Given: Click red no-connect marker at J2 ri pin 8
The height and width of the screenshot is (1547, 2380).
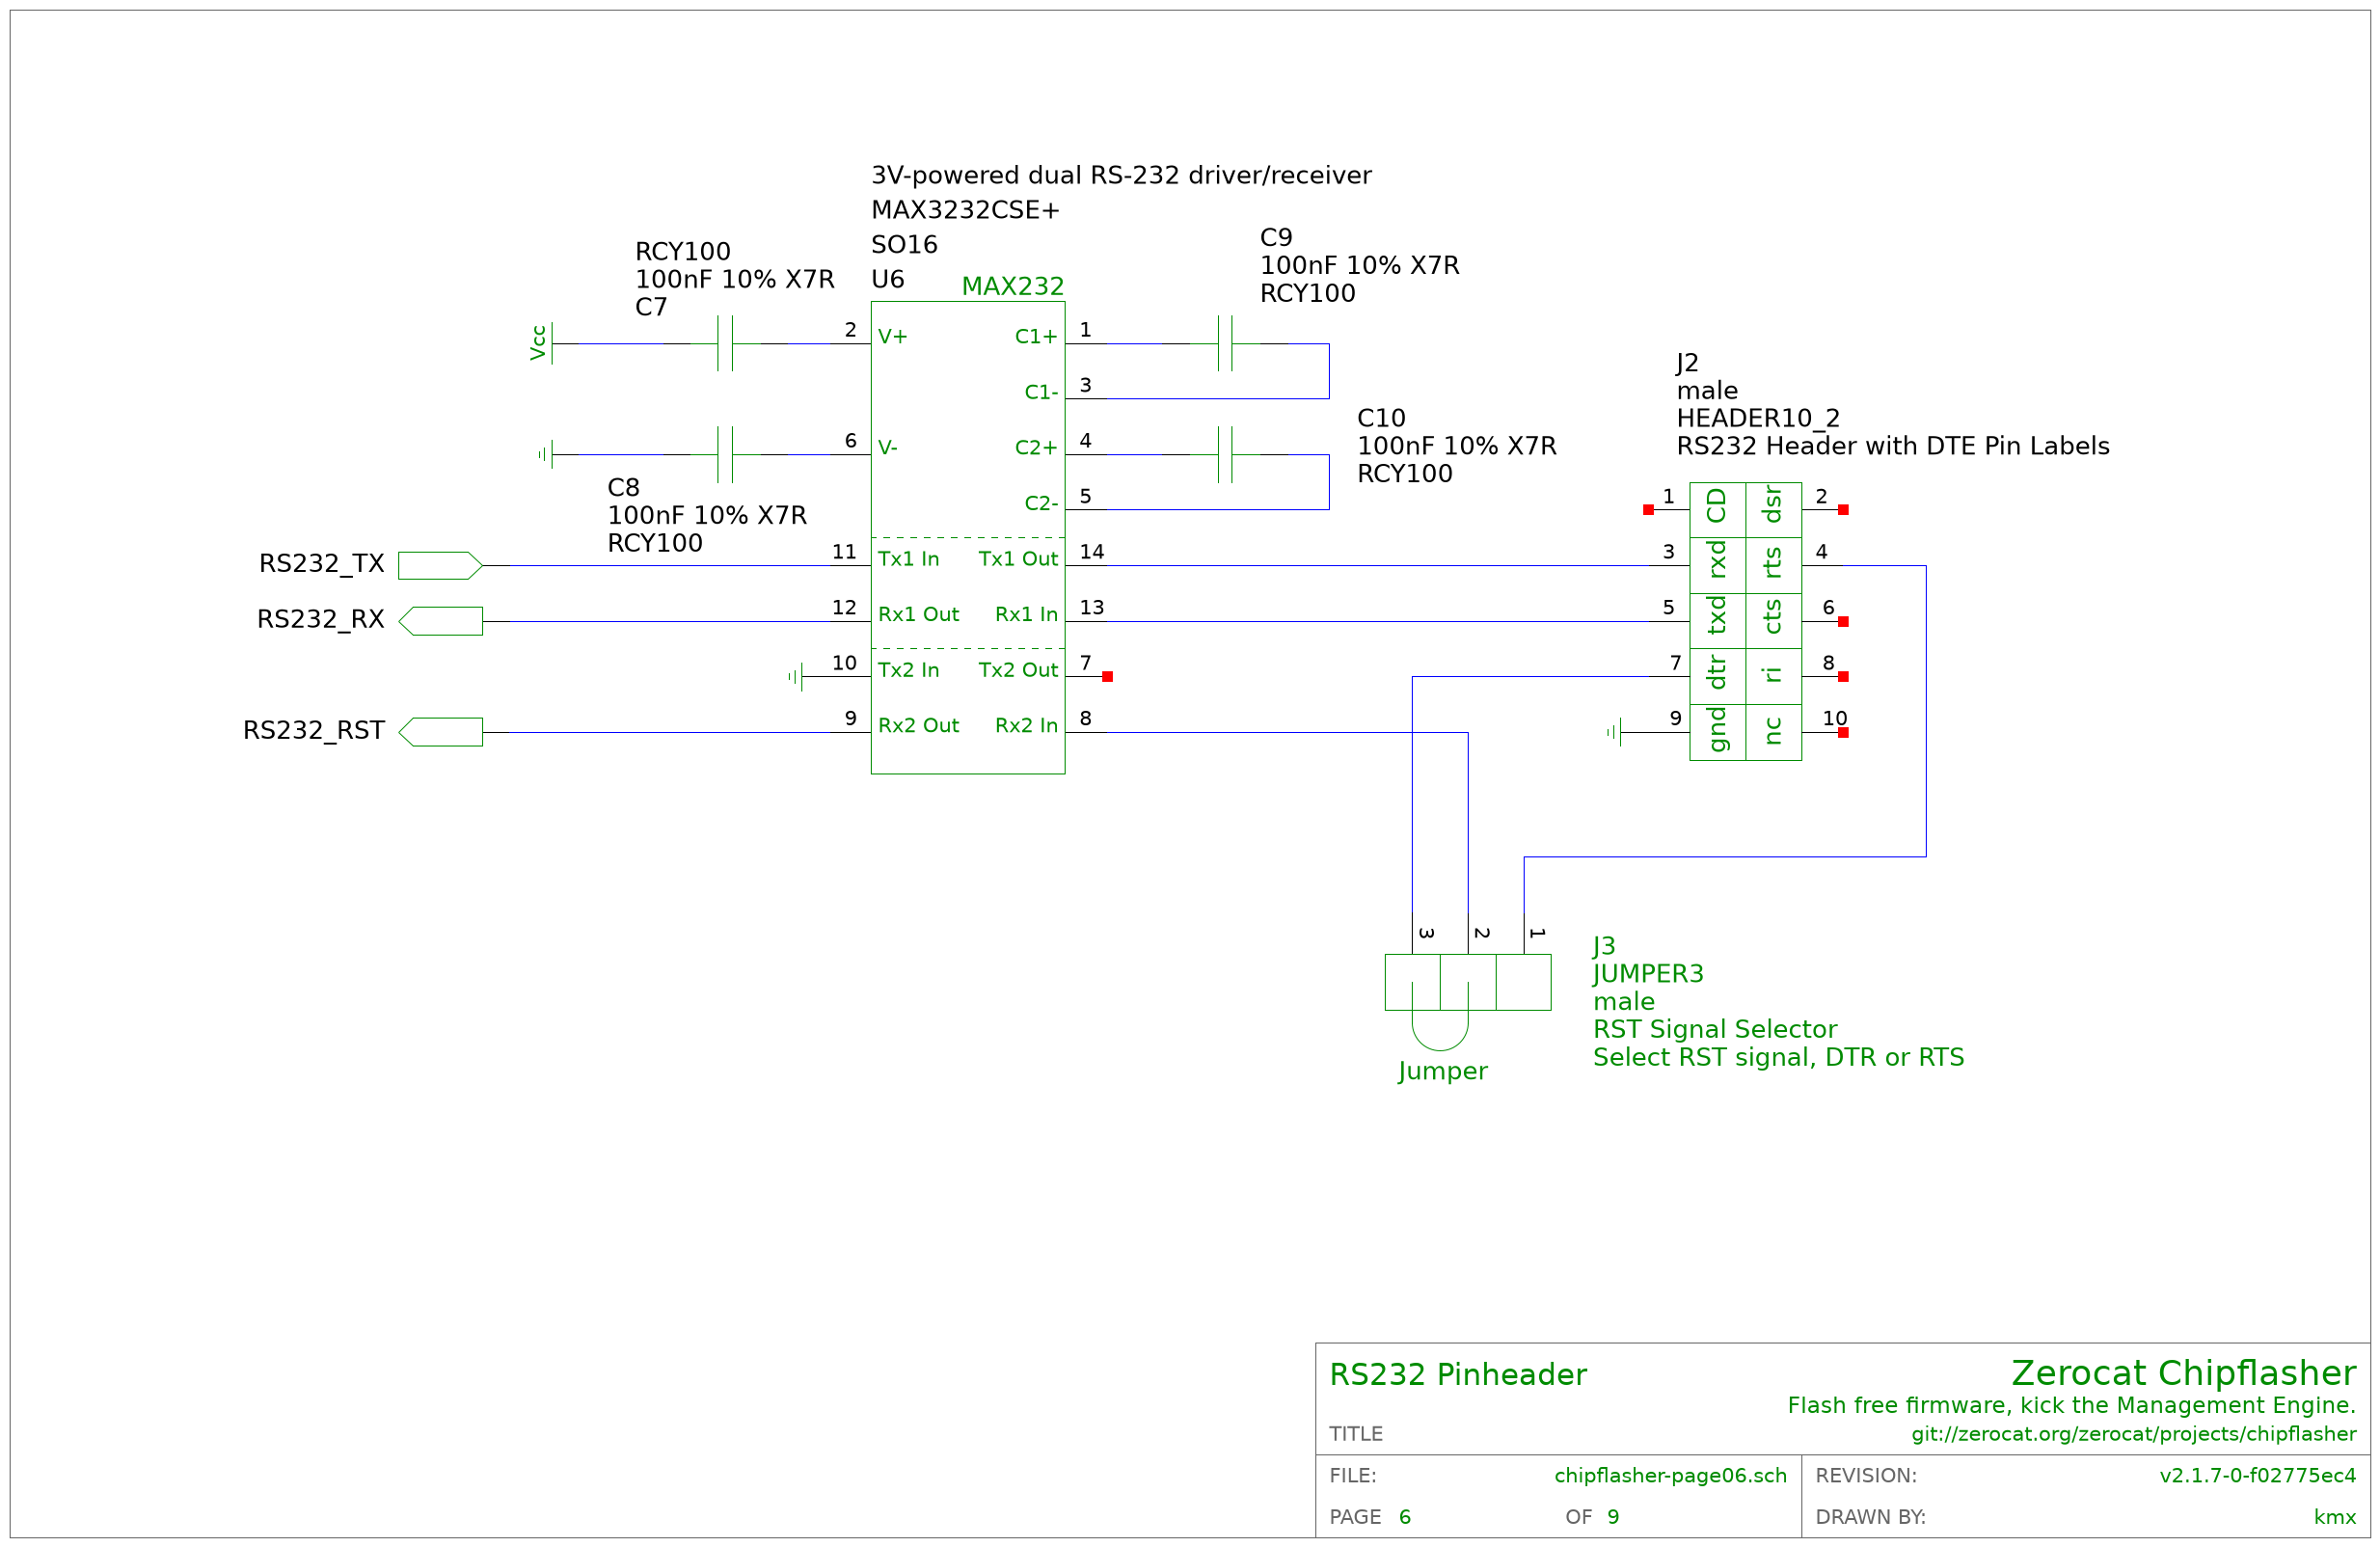Looking at the screenshot, I should [1843, 677].
